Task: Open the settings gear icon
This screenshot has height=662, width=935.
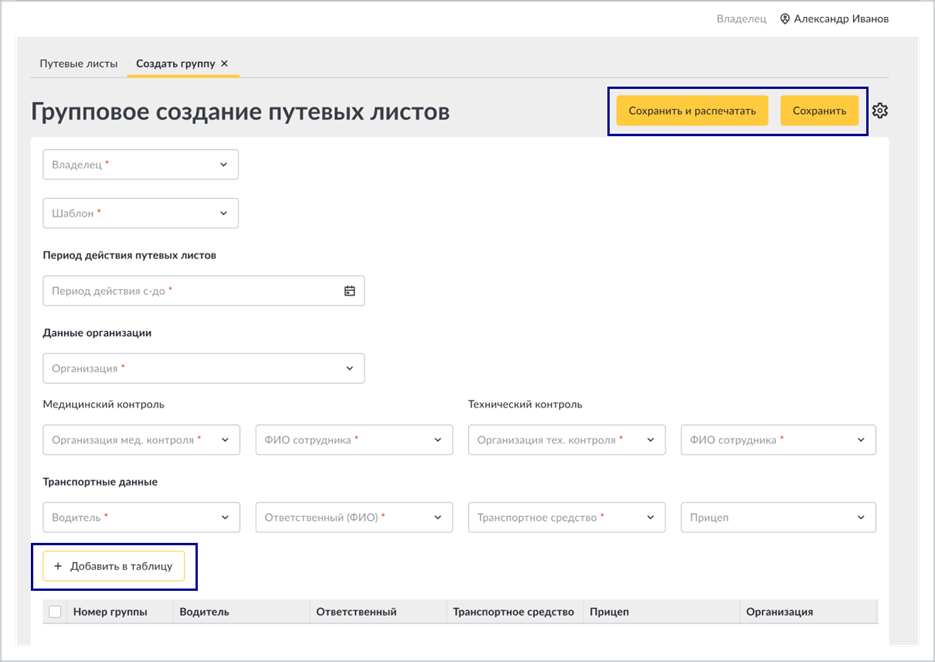Action: click(x=880, y=110)
